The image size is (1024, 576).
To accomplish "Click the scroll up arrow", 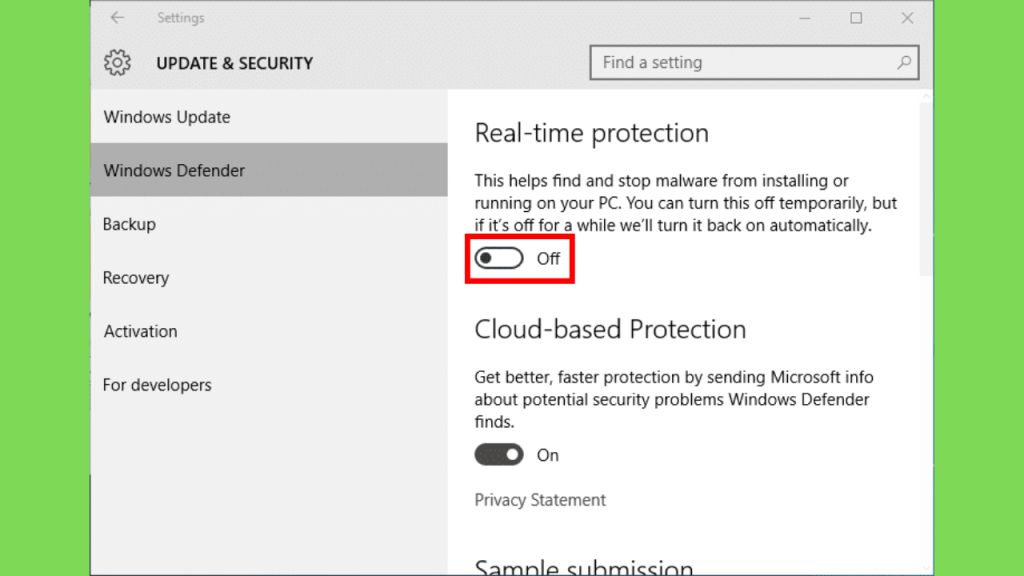I will [x=926, y=97].
